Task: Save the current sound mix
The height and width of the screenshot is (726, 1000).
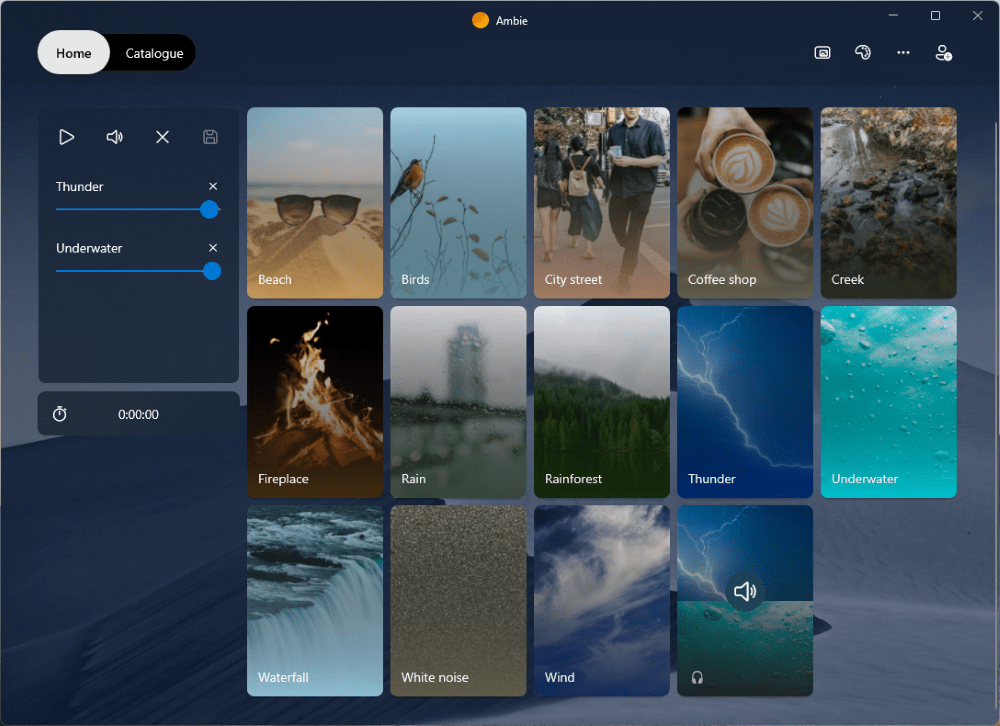Action: coord(210,137)
